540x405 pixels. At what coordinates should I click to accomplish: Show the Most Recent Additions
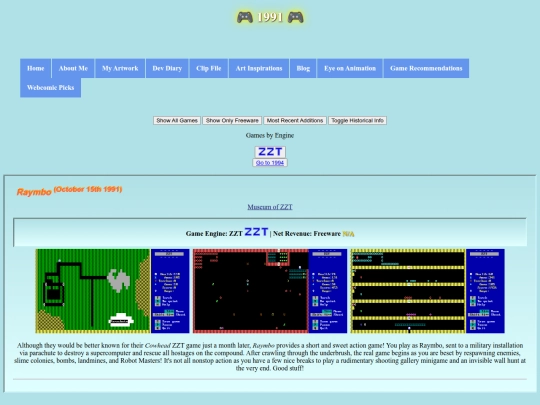[x=295, y=121]
